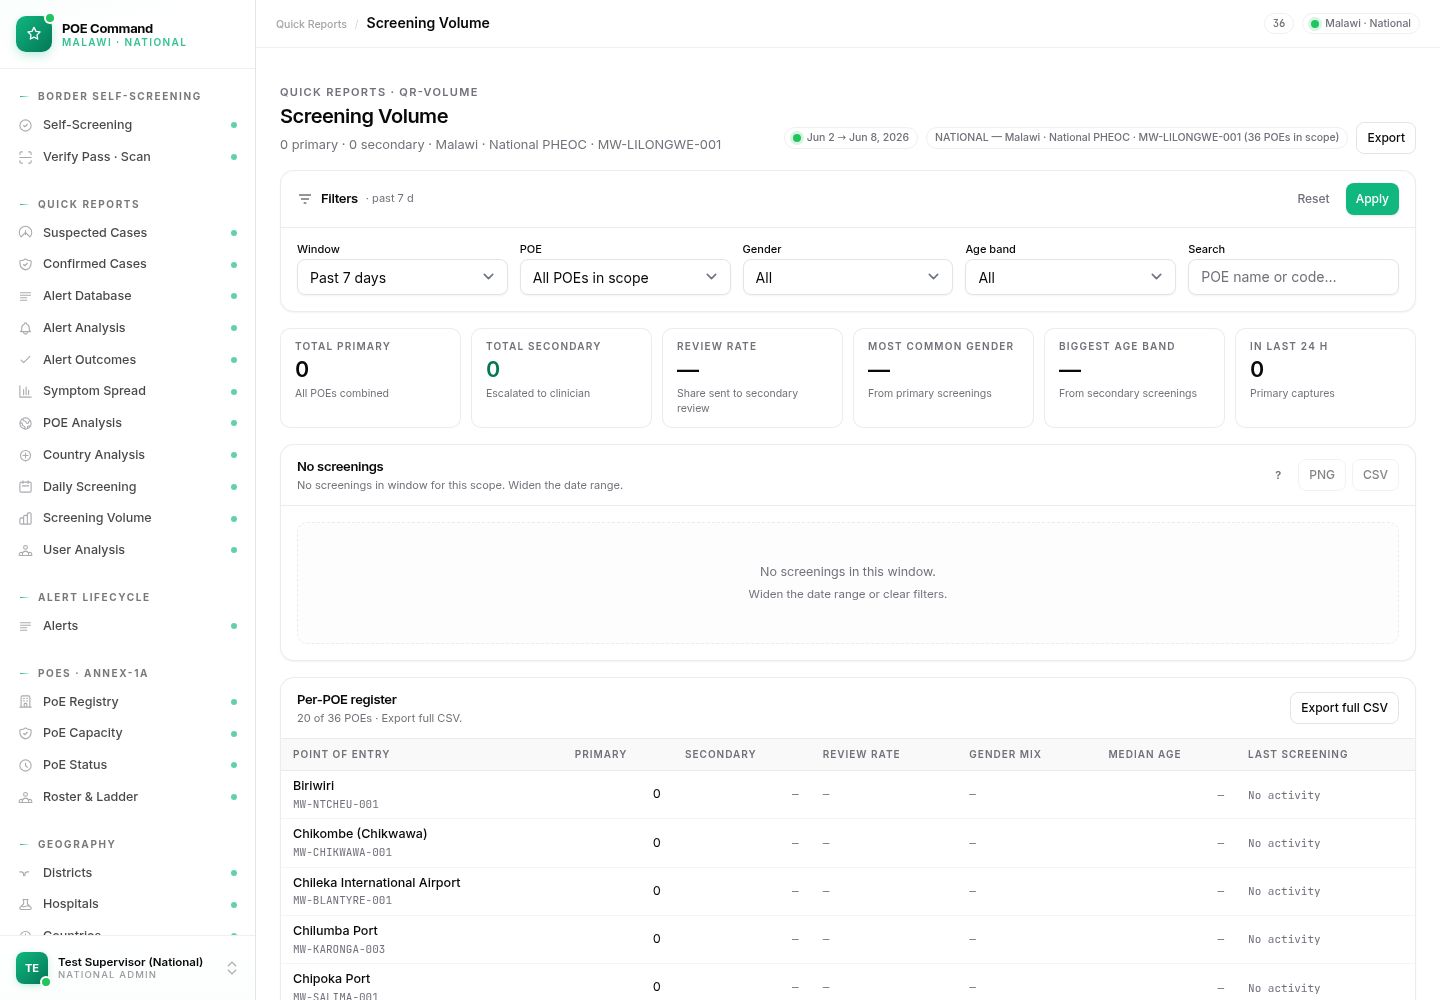
Task: Click the In Last 24 H card
Action: tap(1325, 378)
